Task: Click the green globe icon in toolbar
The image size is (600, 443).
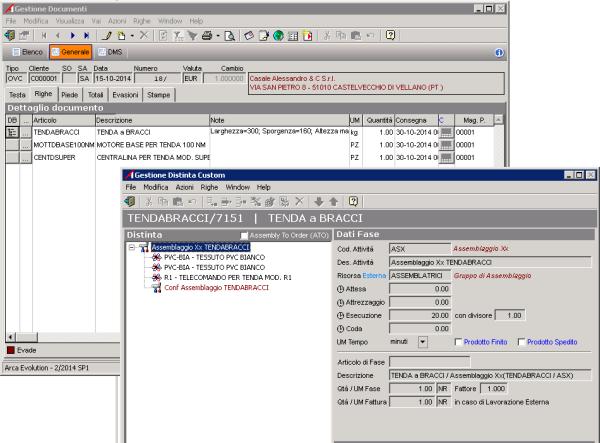Action: click(x=278, y=36)
